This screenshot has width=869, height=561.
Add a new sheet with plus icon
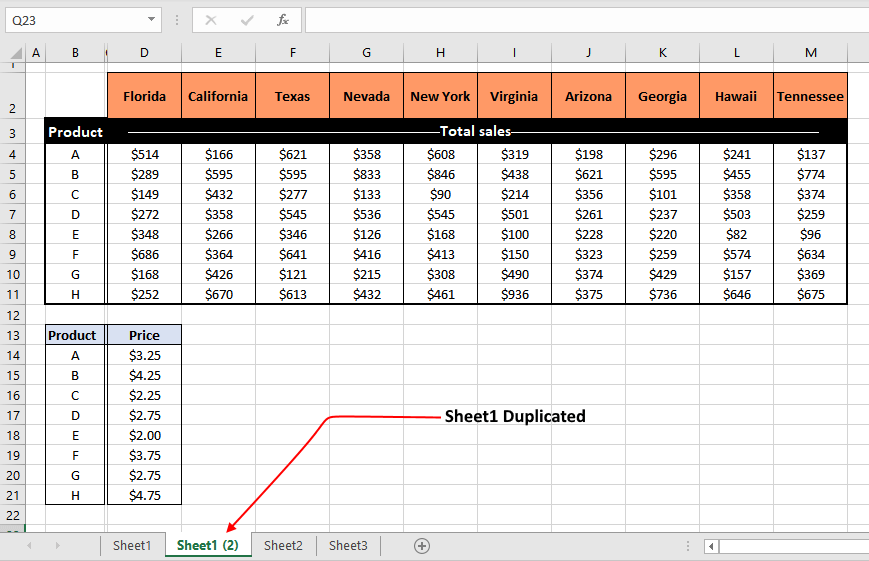(422, 546)
